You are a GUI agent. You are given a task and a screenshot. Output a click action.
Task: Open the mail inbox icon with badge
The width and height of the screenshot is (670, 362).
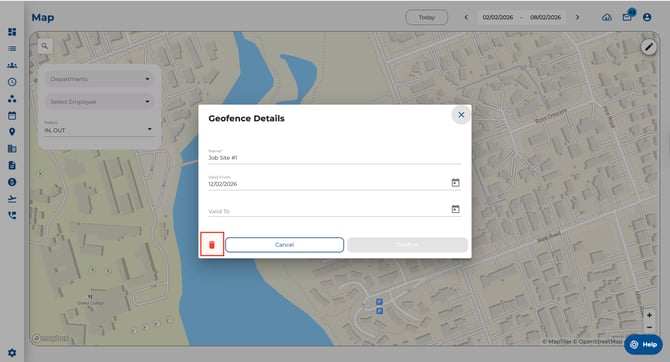[x=627, y=17]
